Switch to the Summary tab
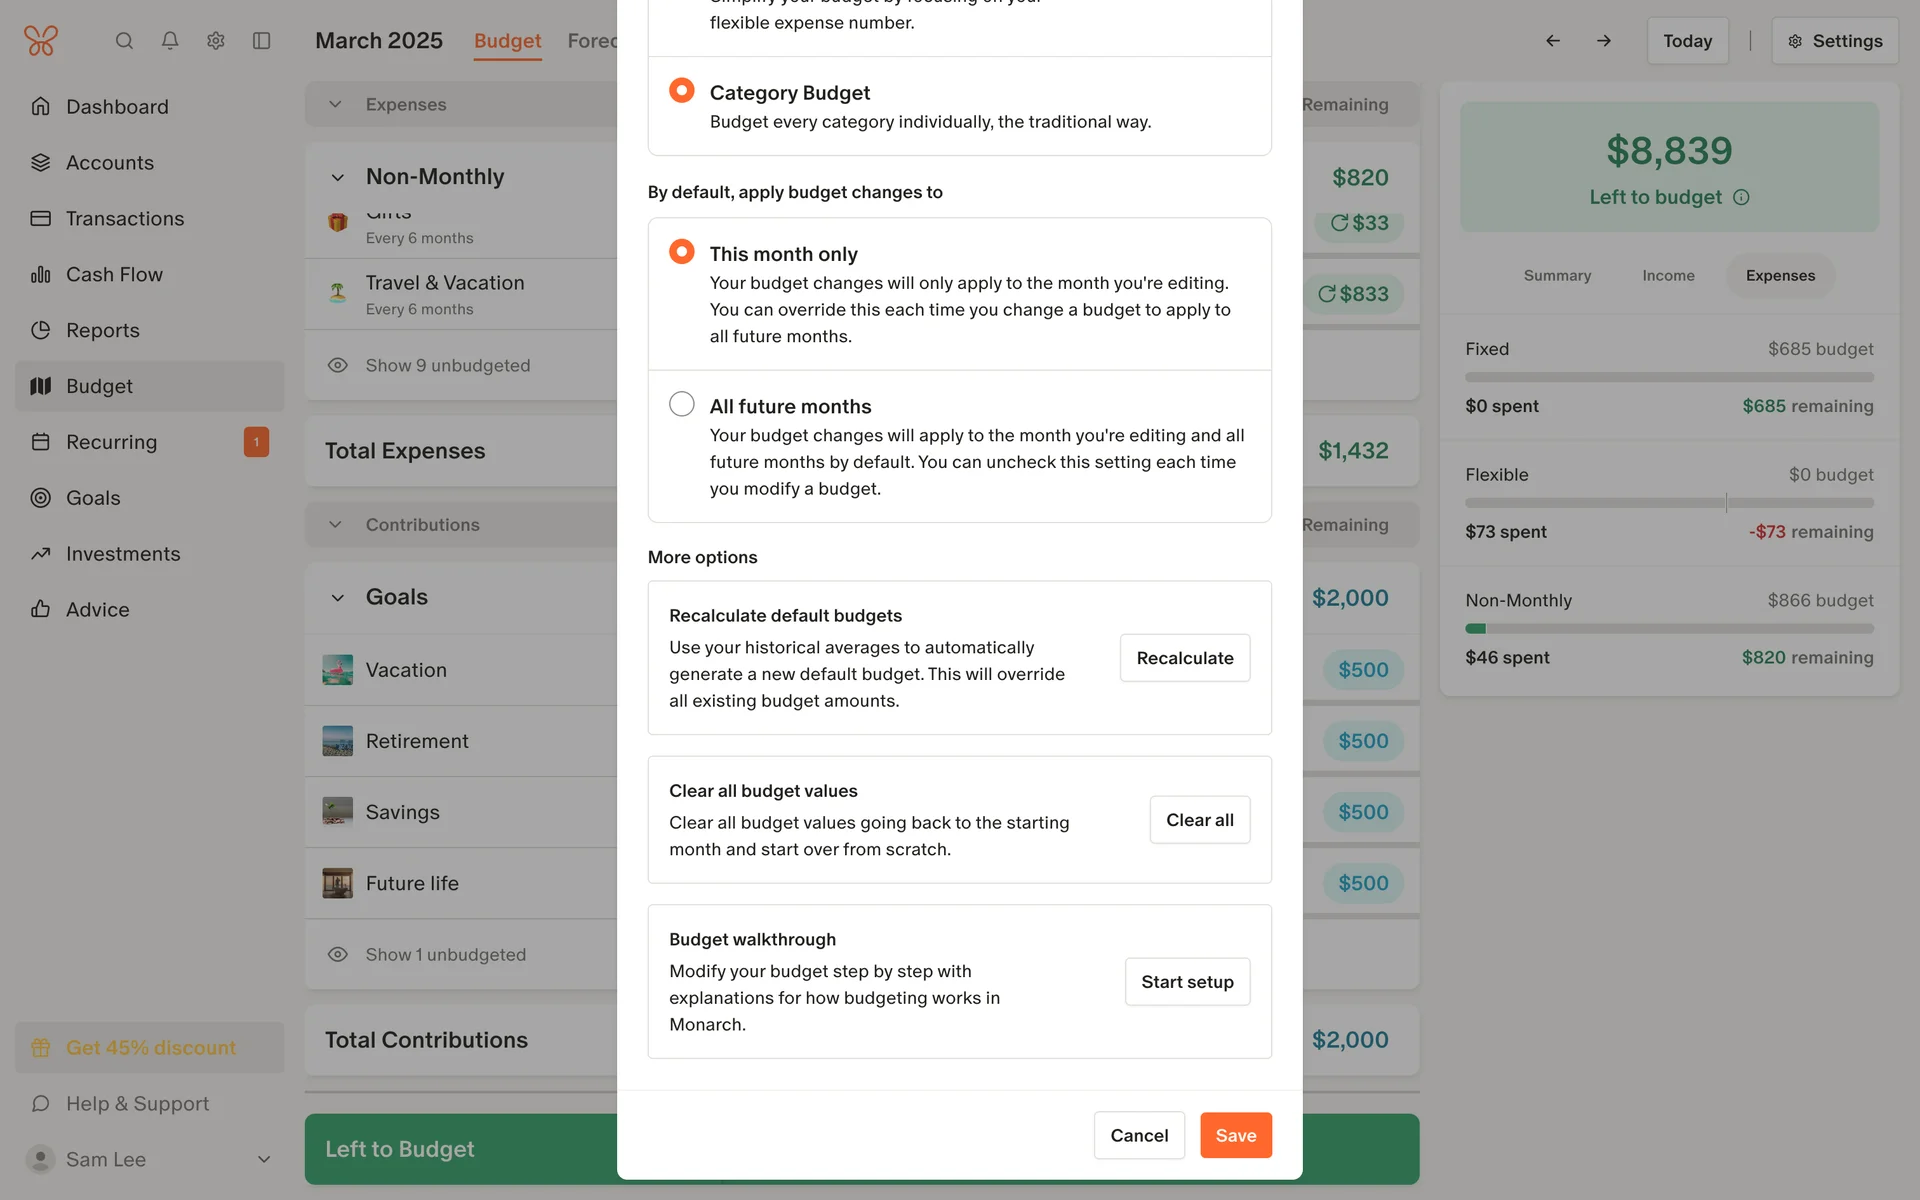This screenshot has height=1200, width=1920. click(x=1557, y=276)
